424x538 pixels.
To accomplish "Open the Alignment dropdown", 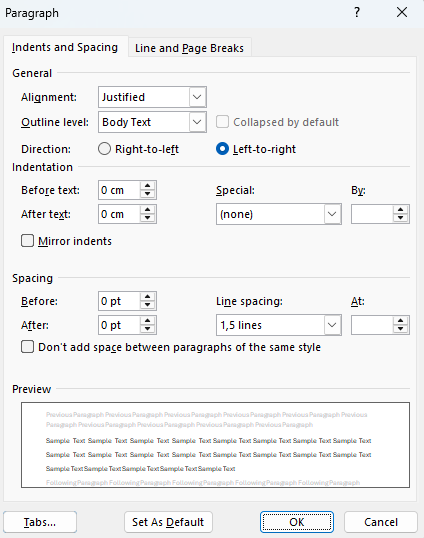I will [152, 97].
